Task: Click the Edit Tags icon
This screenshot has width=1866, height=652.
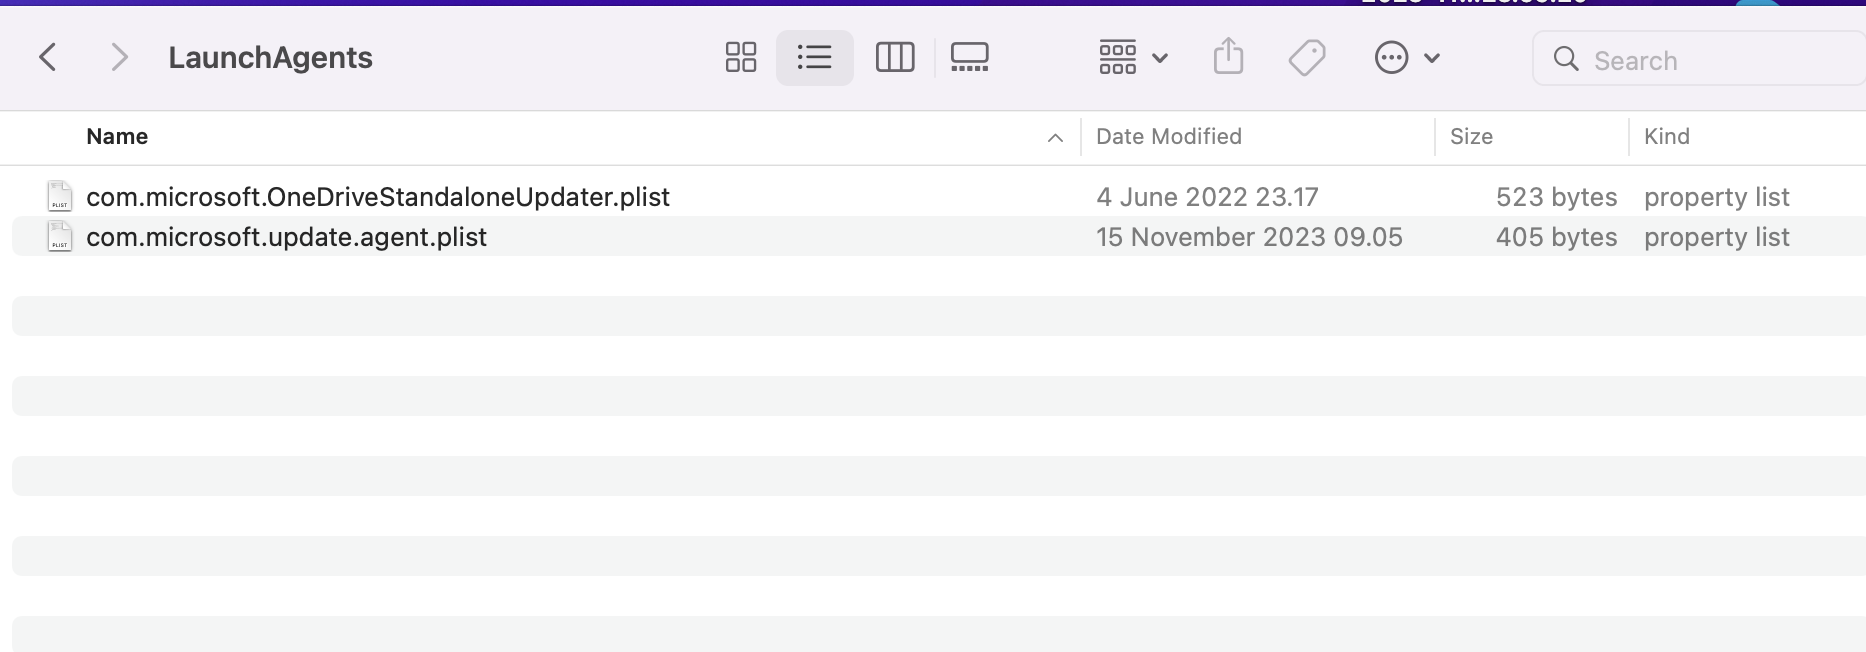Action: (1306, 57)
